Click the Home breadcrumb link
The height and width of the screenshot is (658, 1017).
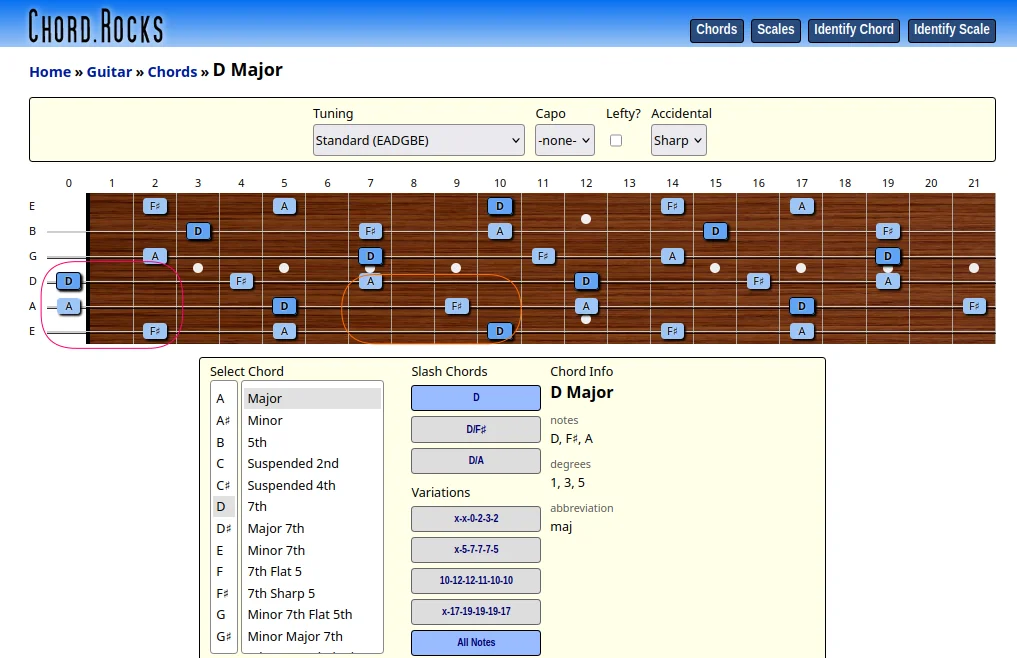point(50,72)
